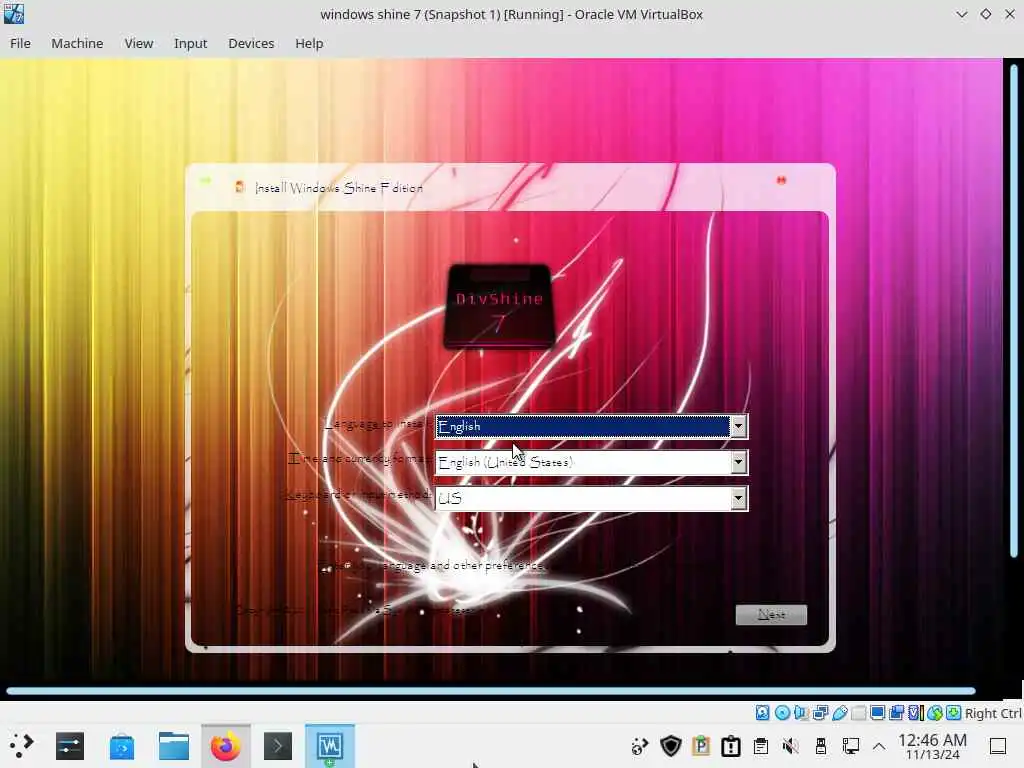Click the keyboard capture arrow icon
The width and height of the screenshot is (1024, 768).
(x=953, y=712)
